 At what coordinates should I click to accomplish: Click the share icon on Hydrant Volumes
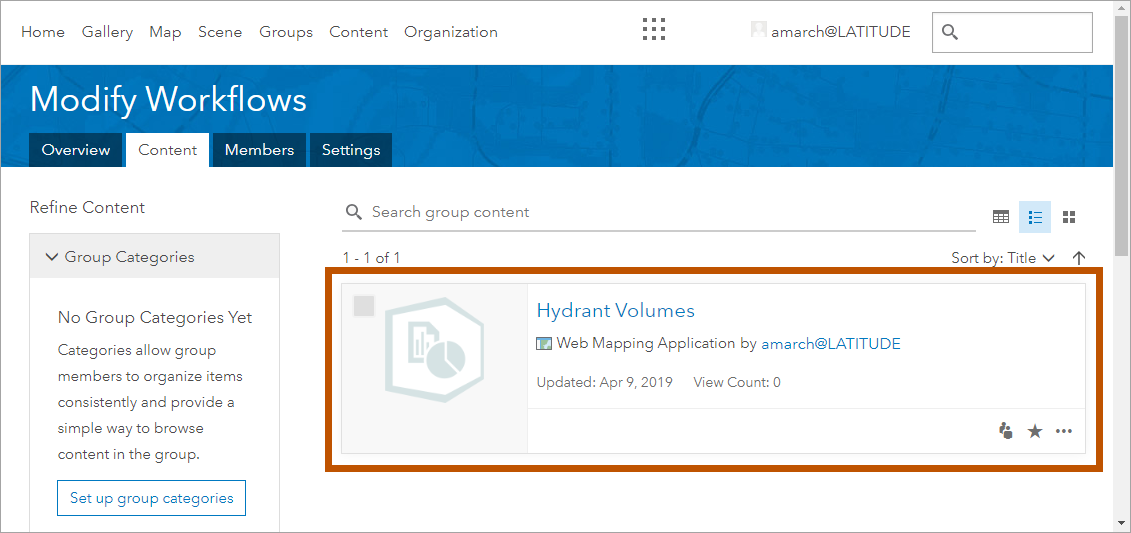pyautogui.click(x=1006, y=431)
